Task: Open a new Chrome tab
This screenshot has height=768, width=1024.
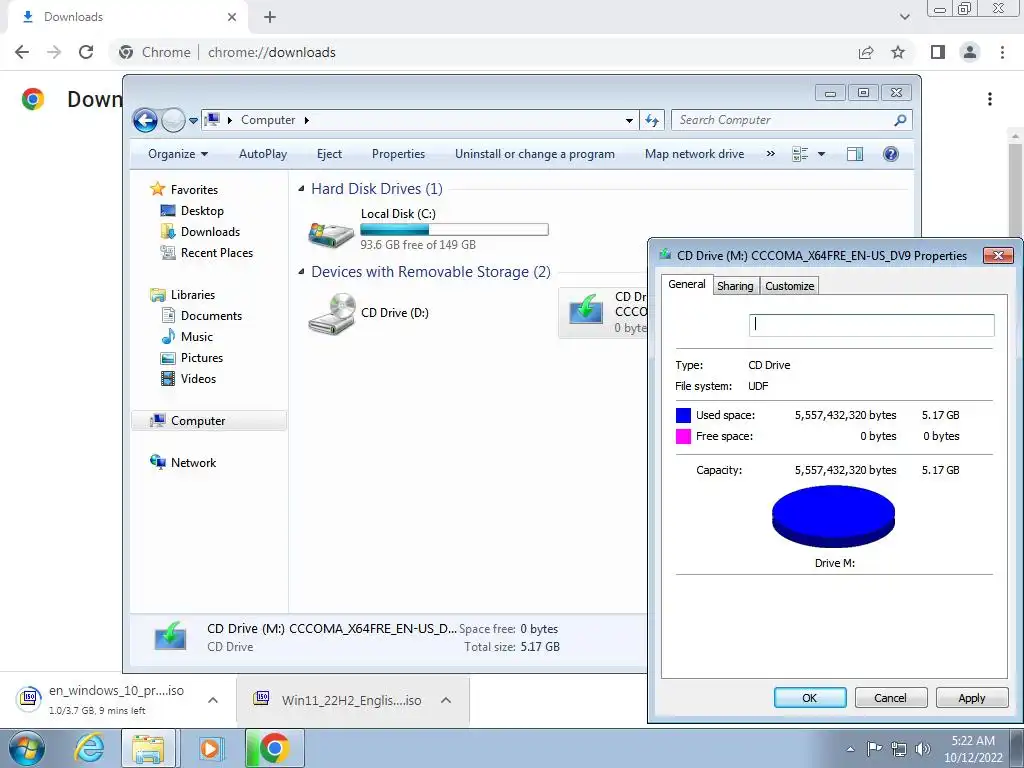Action: click(270, 17)
